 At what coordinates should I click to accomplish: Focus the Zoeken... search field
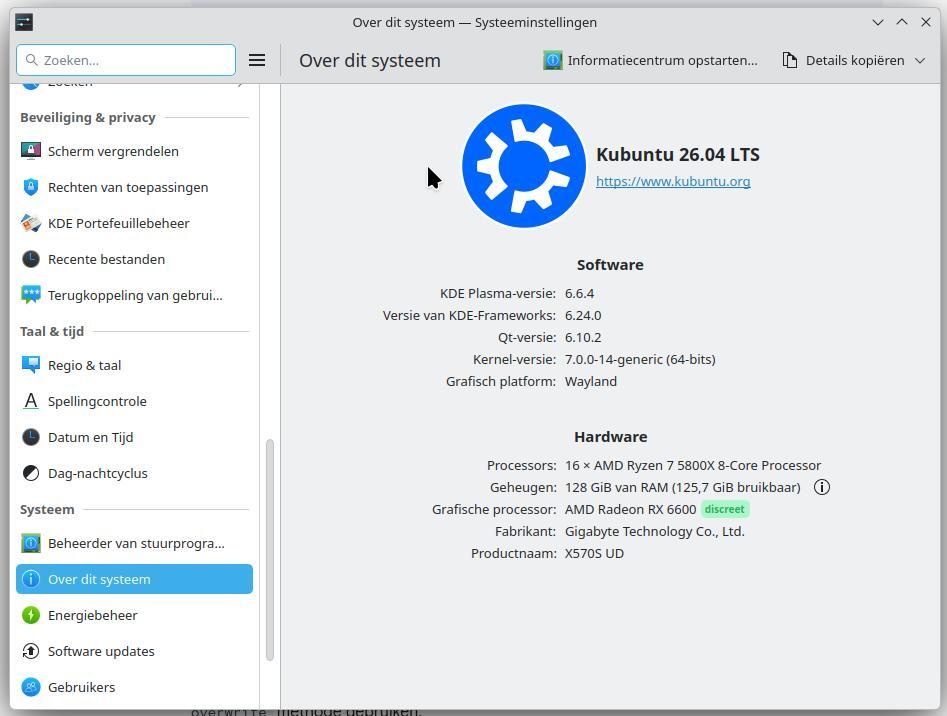point(126,60)
